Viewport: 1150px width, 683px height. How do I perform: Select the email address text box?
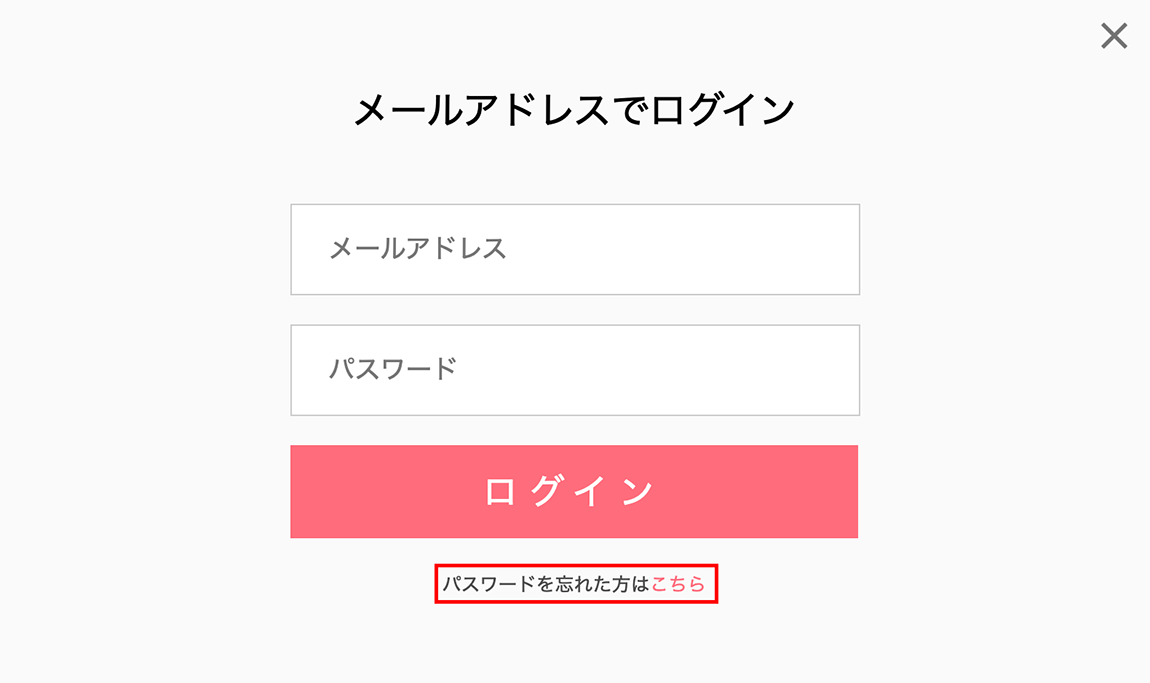pos(575,249)
